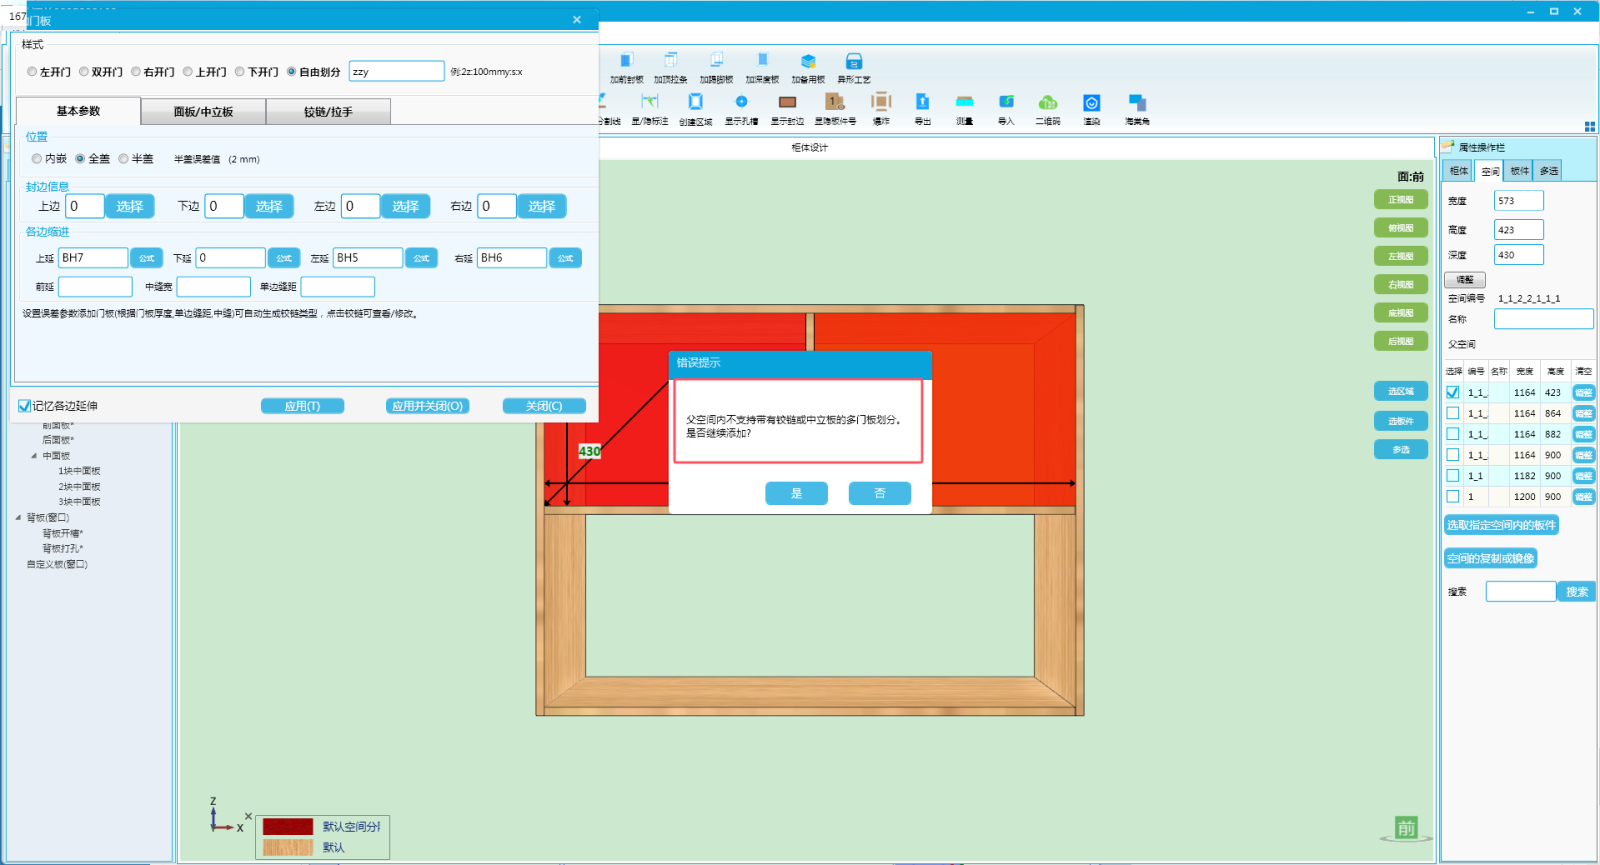Select 2块中面板 in the tree
This screenshot has width=1600, height=865.
coord(79,486)
